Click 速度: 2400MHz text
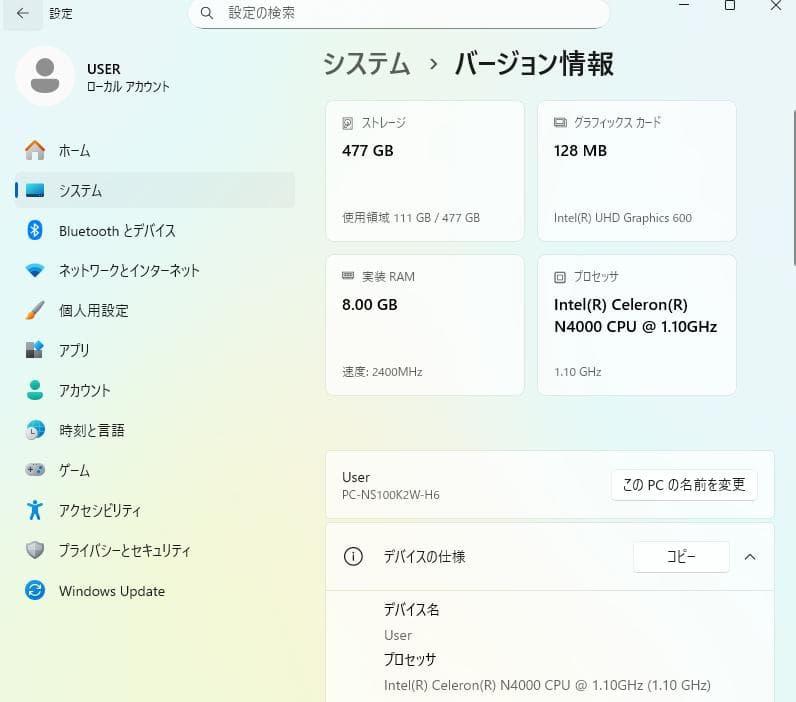 (x=382, y=372)
